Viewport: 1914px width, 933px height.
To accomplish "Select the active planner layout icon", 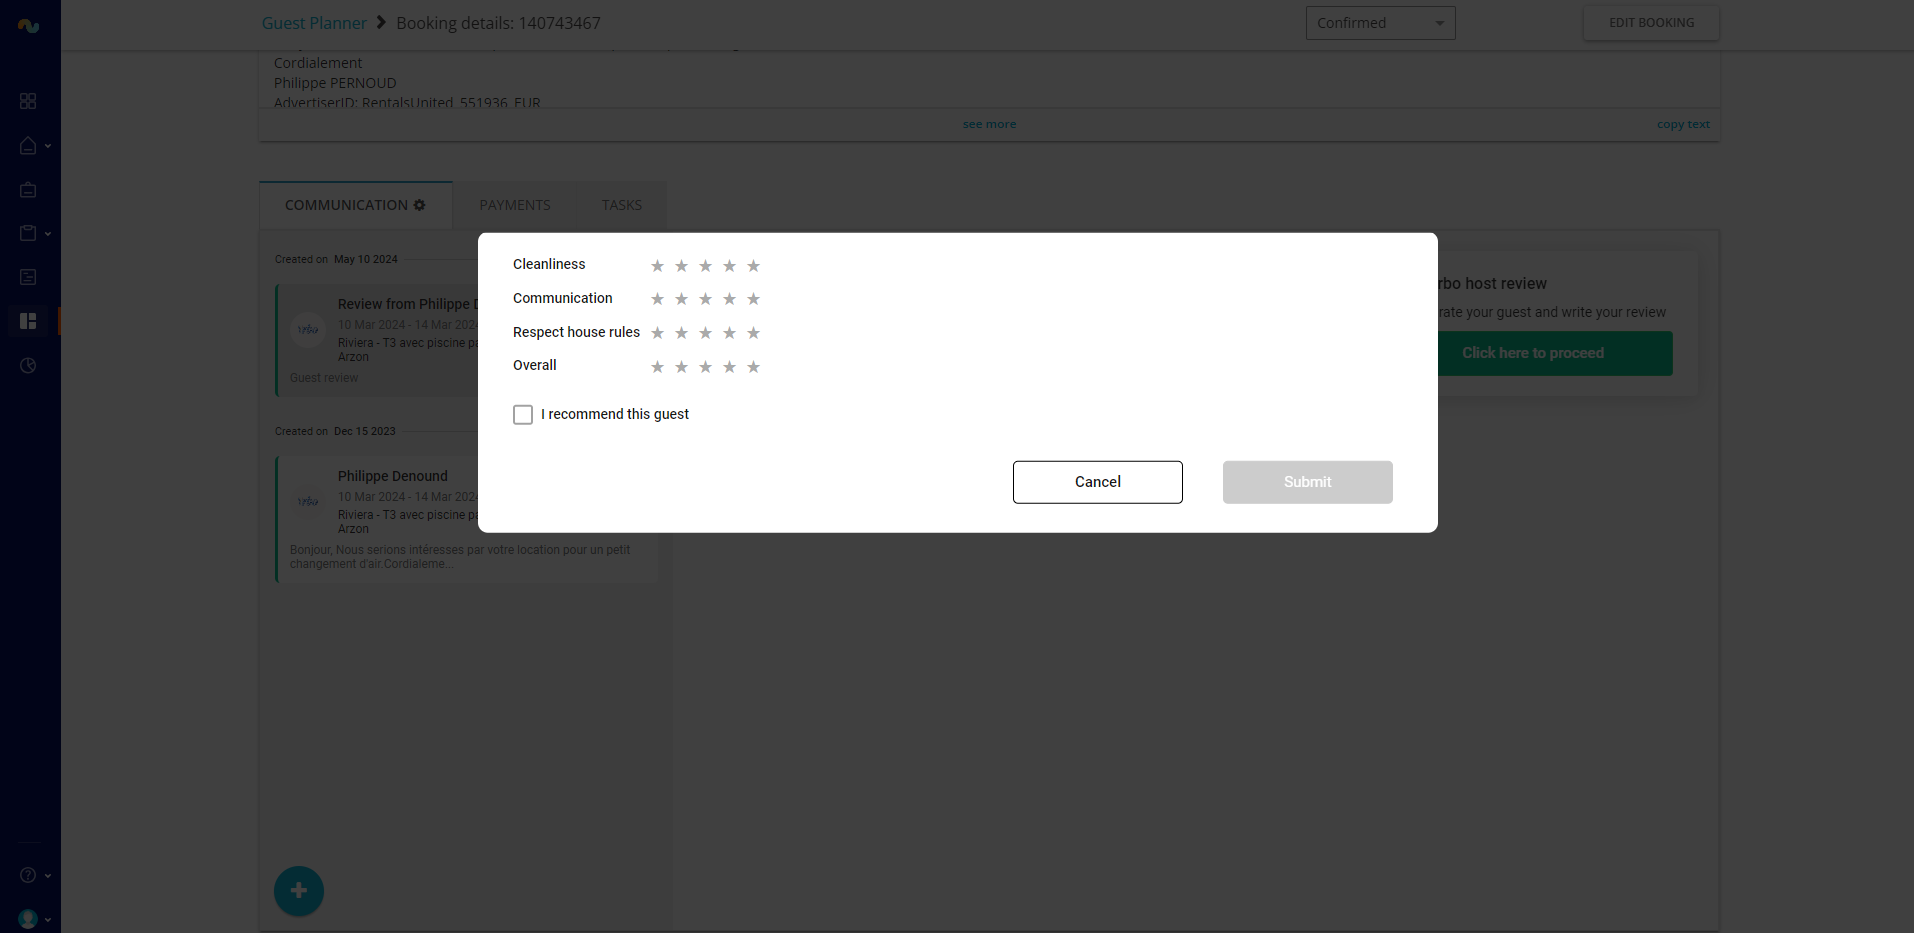I will click(28, 321).
